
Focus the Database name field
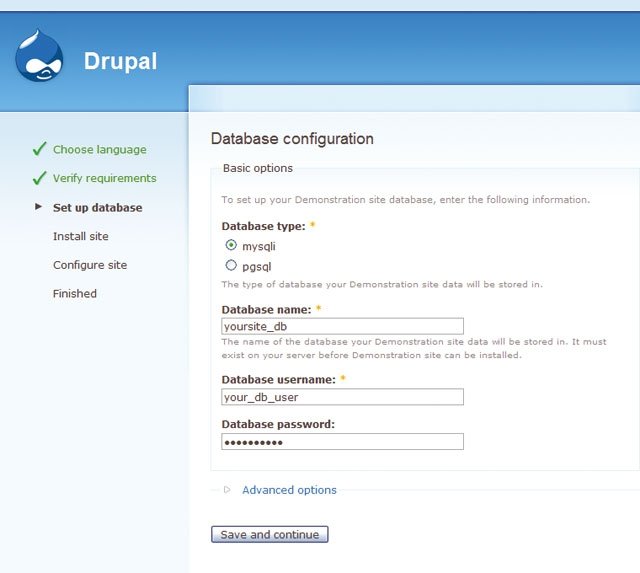pyautogui.click(x=342, y=326)
